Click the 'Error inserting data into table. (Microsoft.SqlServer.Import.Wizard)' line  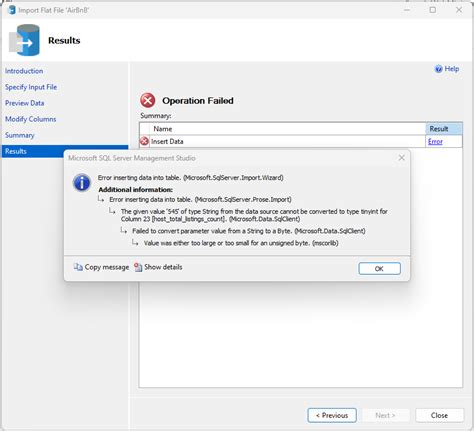(x=191, y=178)
